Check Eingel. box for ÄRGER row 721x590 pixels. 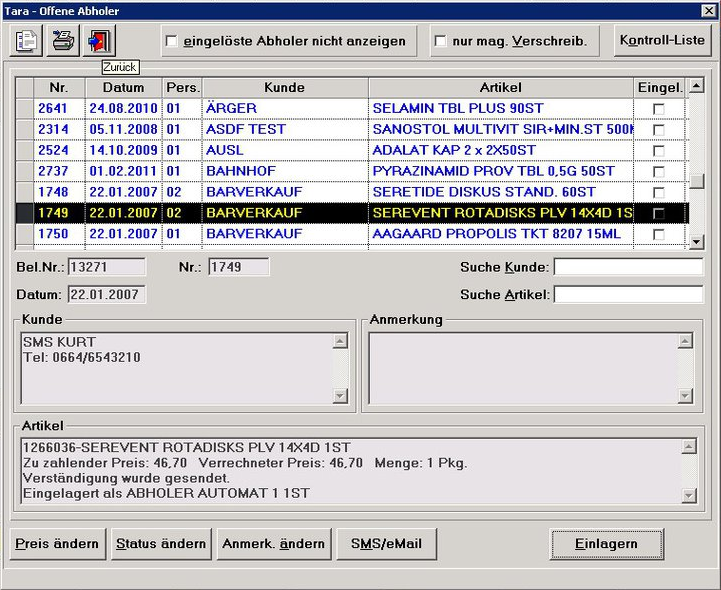click(x=659, y=108)
